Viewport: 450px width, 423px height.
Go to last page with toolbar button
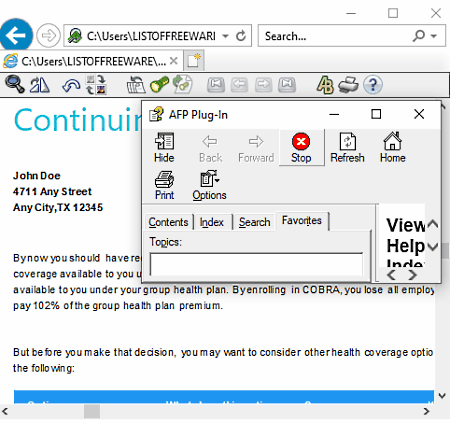pos(287,85)
